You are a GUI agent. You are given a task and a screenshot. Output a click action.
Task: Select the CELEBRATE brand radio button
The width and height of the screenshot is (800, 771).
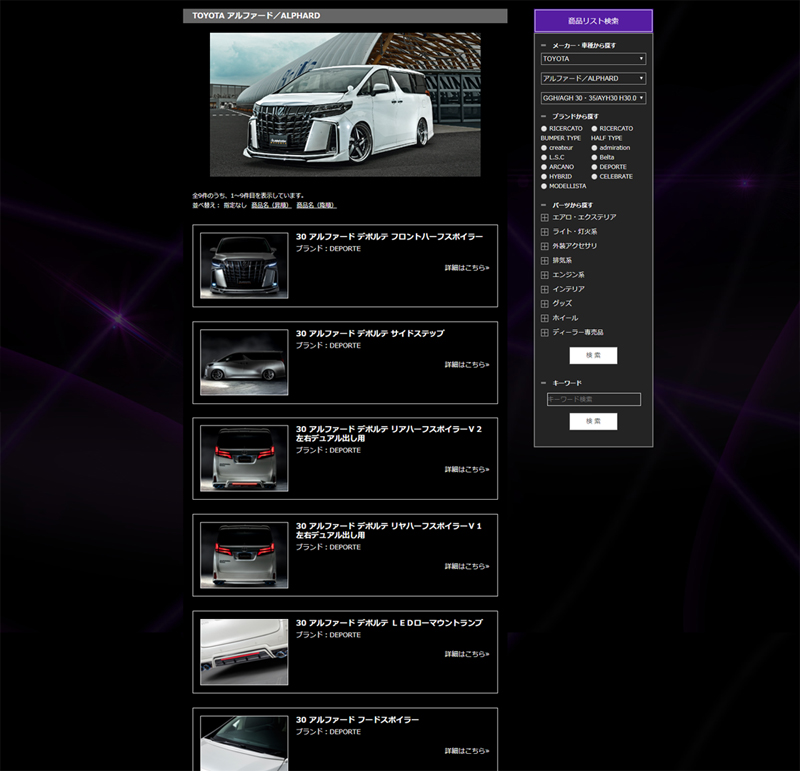coord(594,177)
